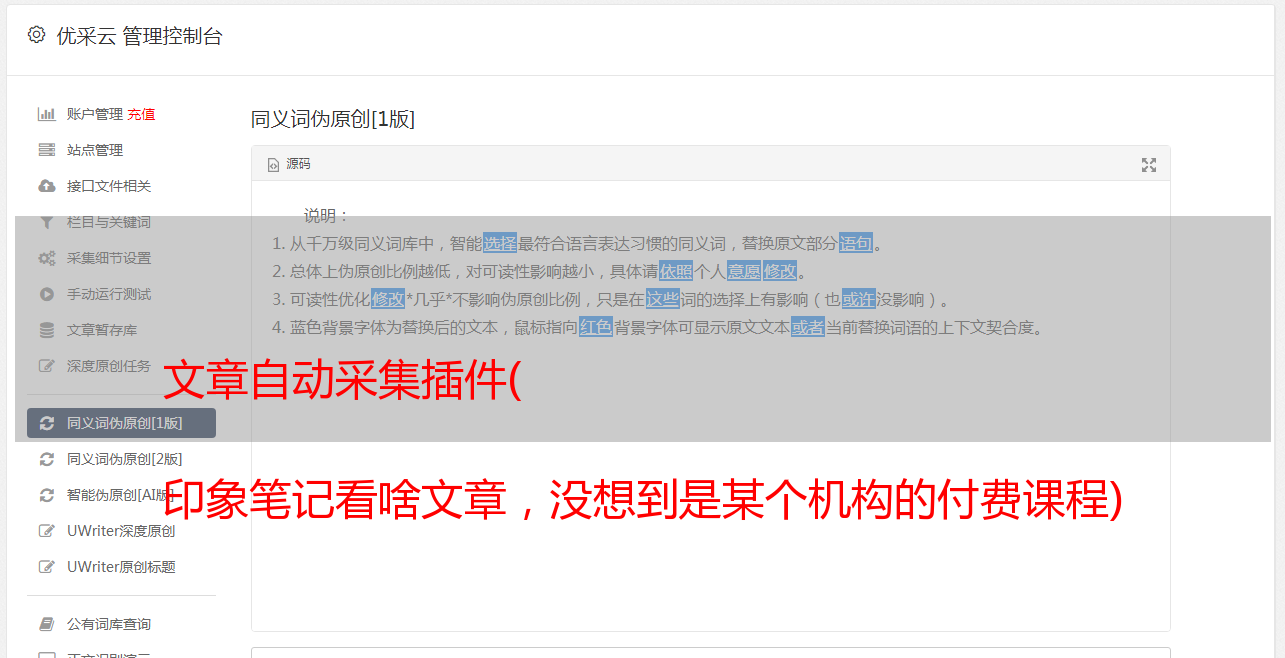Click highlighted word 红色 in text
Screen dimensions: 1285x658
(x=596, y=327)
